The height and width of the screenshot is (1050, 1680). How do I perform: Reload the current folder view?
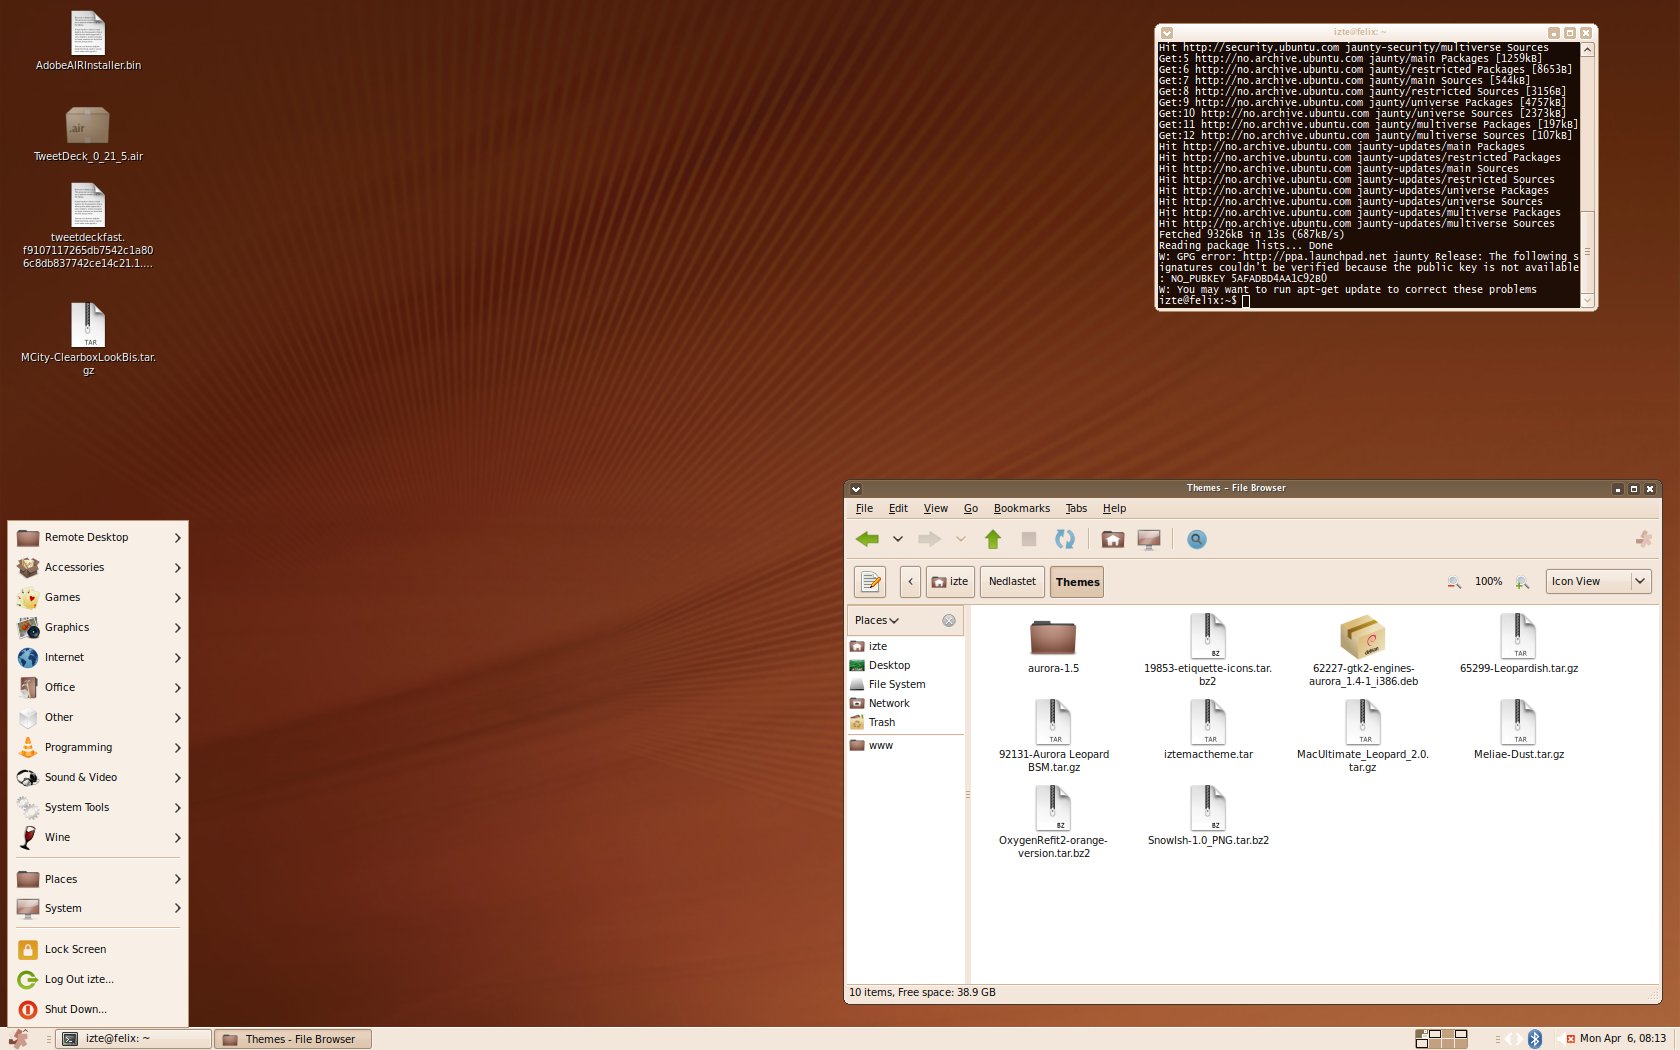pyautogui.click(x=1065, y=540)
